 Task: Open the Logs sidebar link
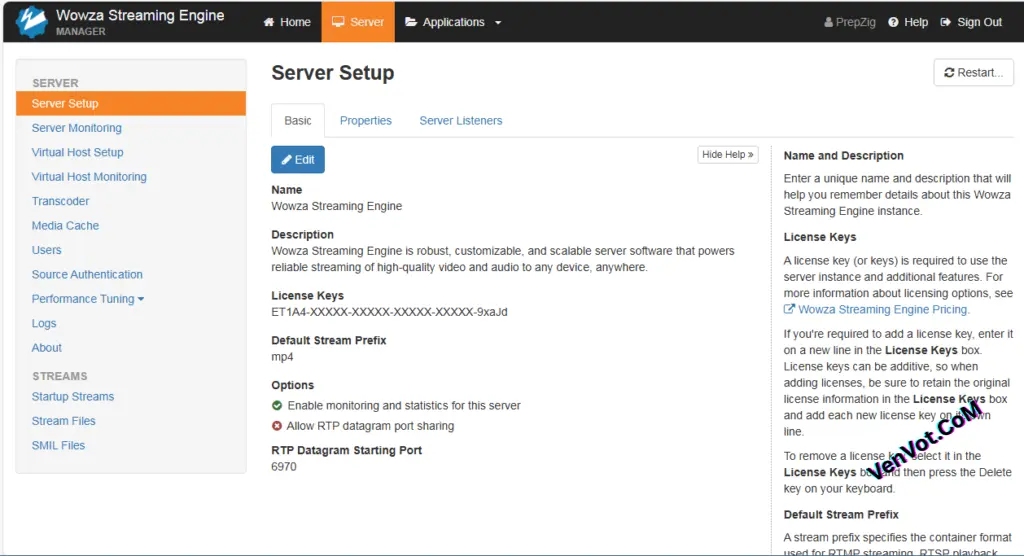[x=44, y=323]
